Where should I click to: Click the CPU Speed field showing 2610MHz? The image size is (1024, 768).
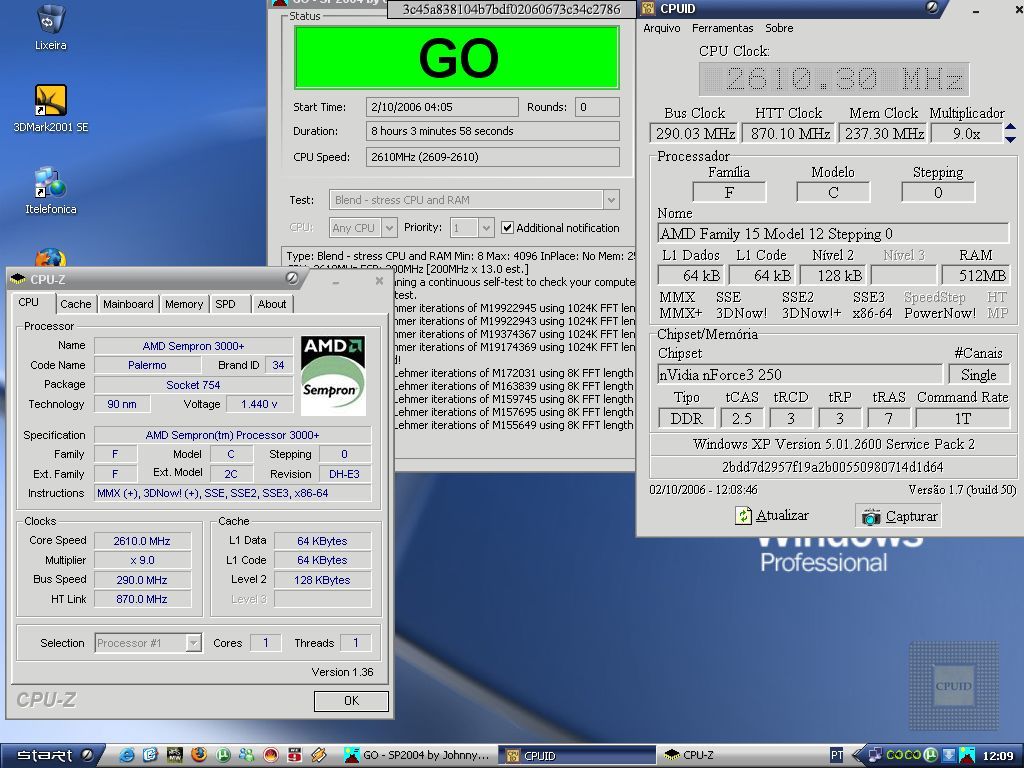492,157
